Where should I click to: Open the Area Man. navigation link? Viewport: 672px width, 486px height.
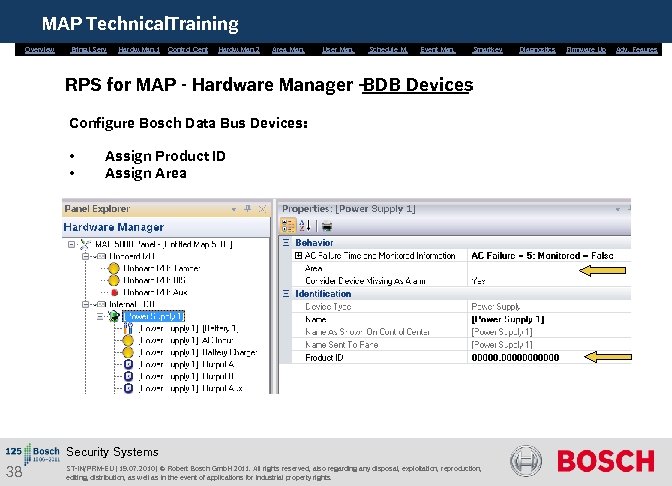(x=288, y=50)
